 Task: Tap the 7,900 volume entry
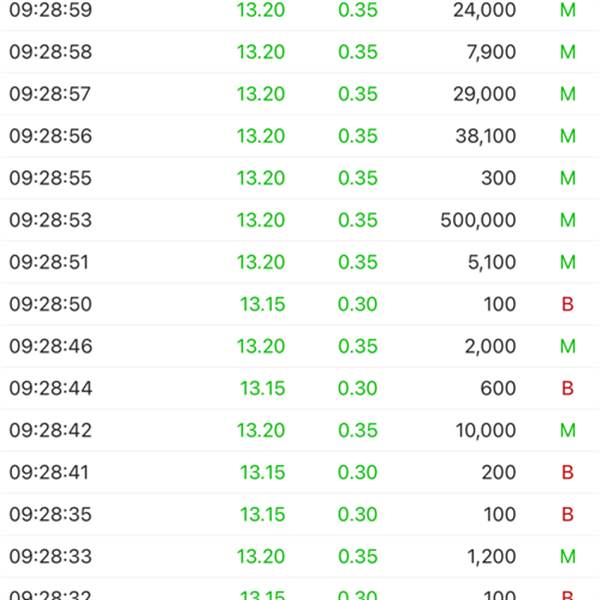click(x=491, y=52)
